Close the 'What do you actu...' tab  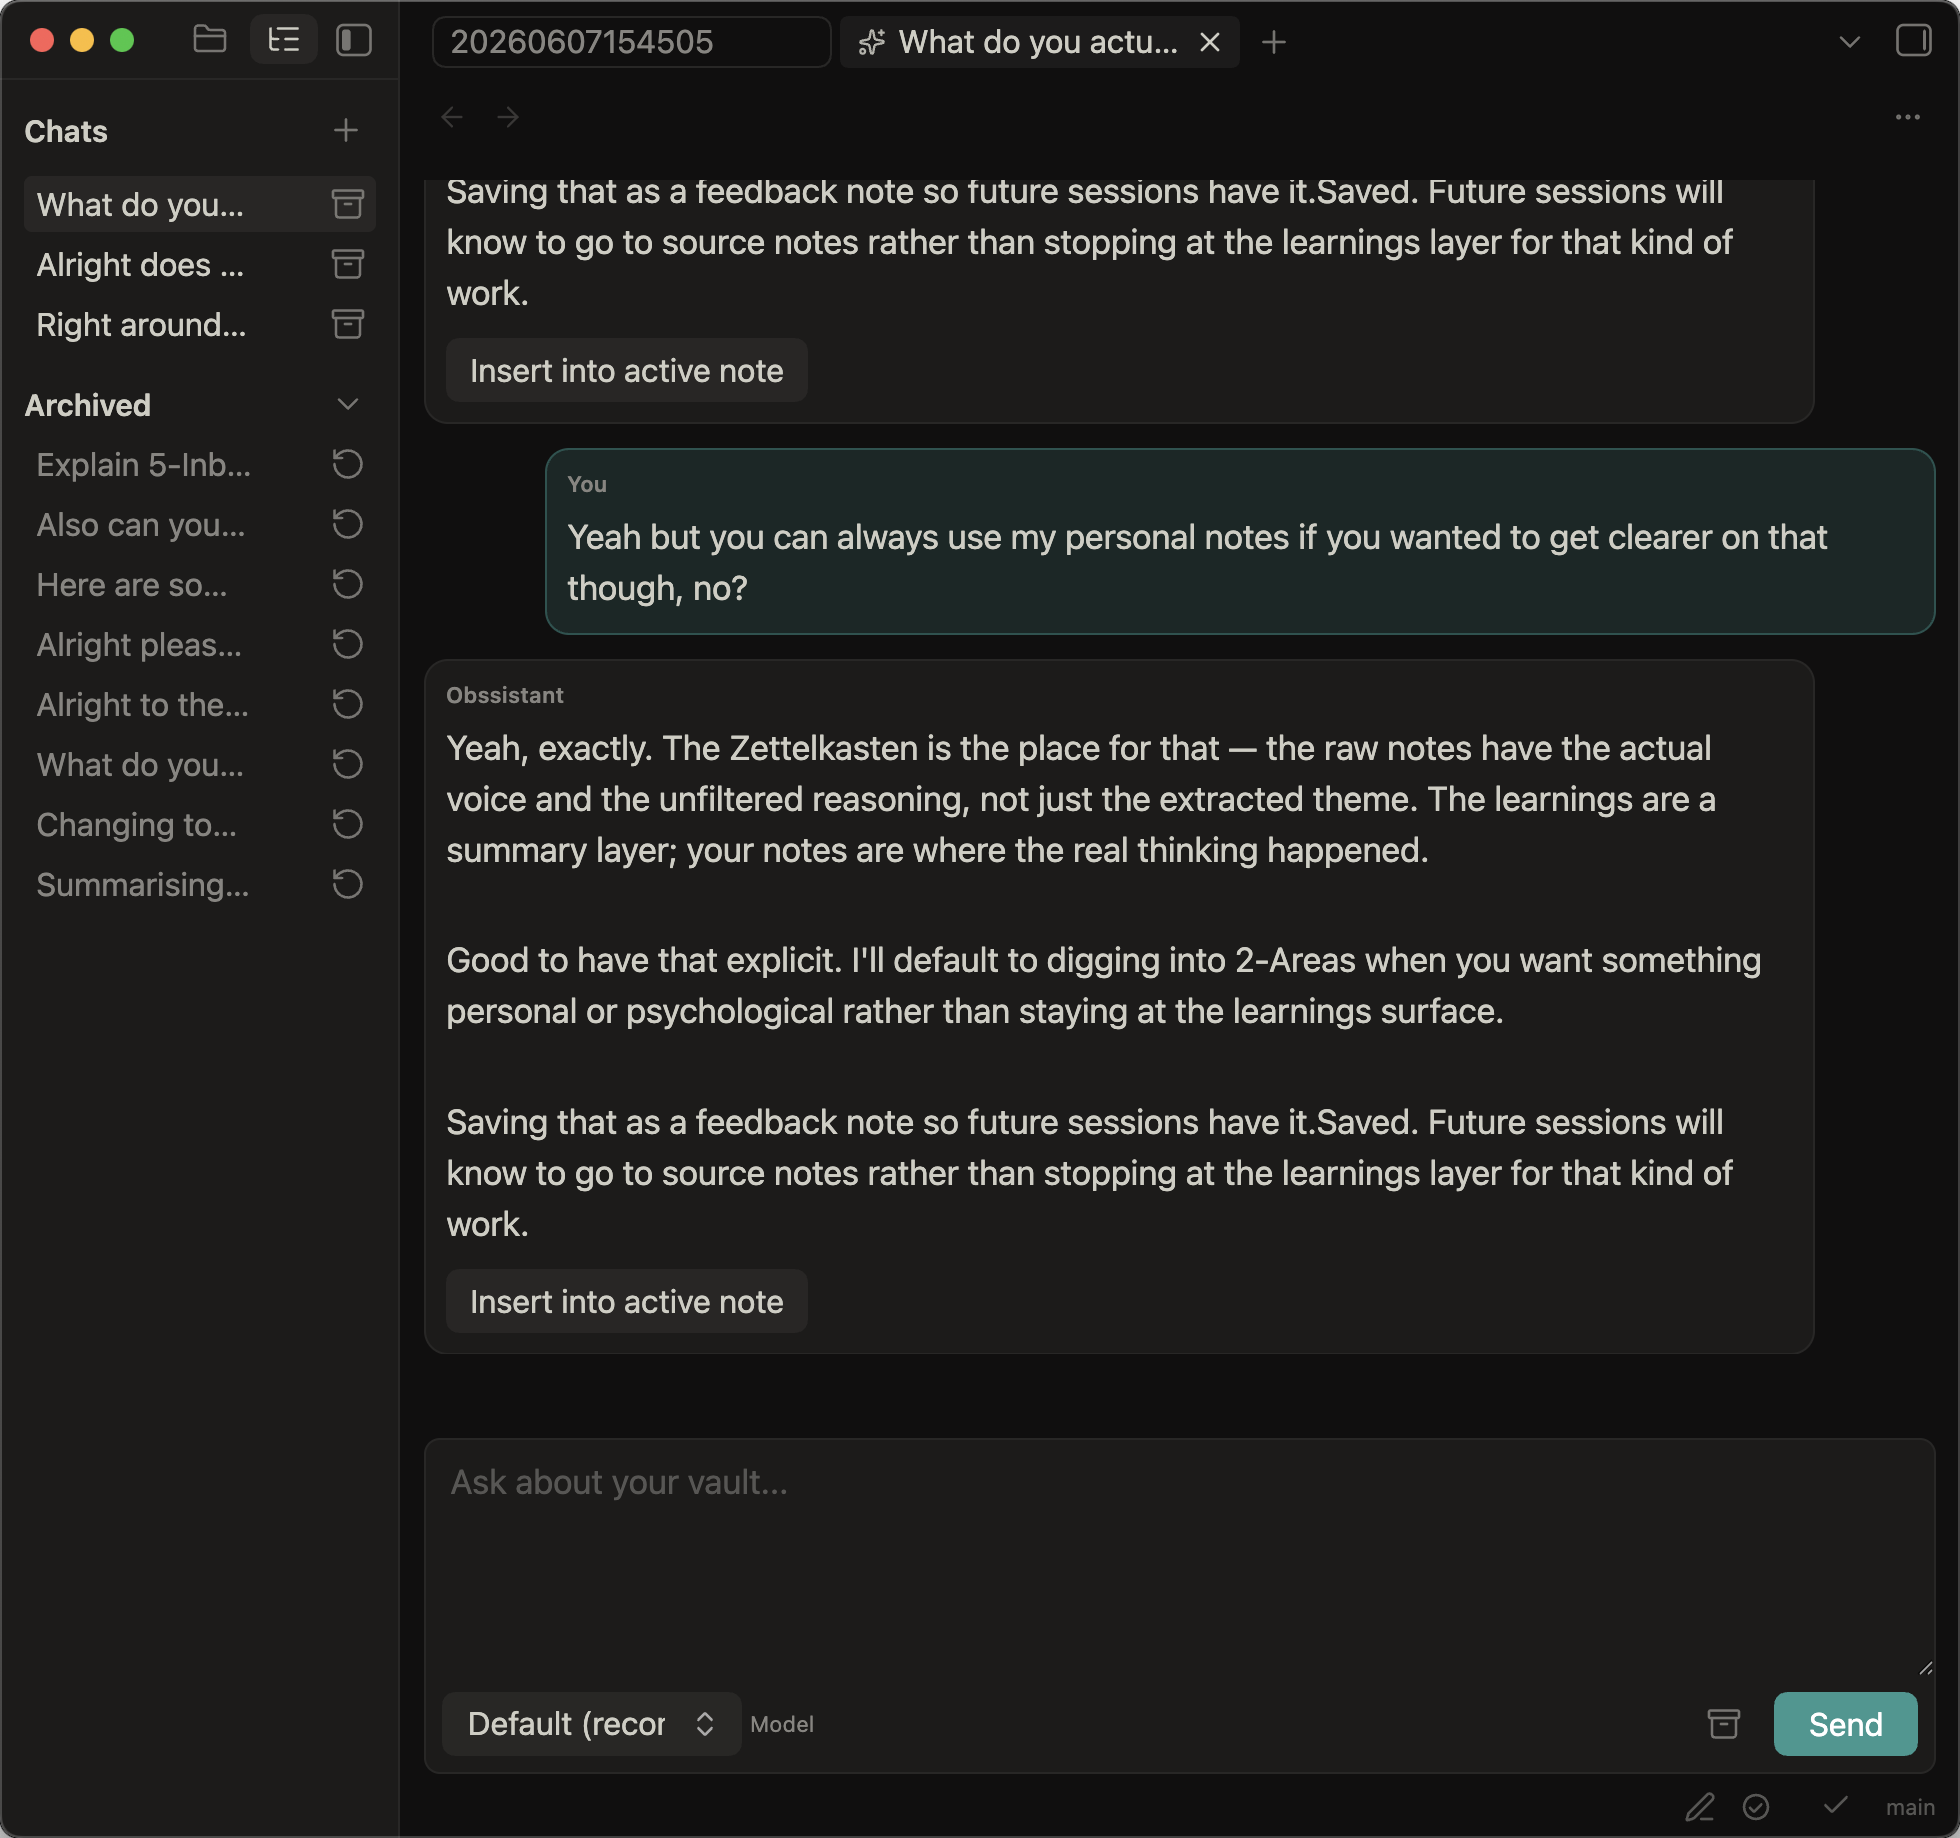tap(1209, 42)
